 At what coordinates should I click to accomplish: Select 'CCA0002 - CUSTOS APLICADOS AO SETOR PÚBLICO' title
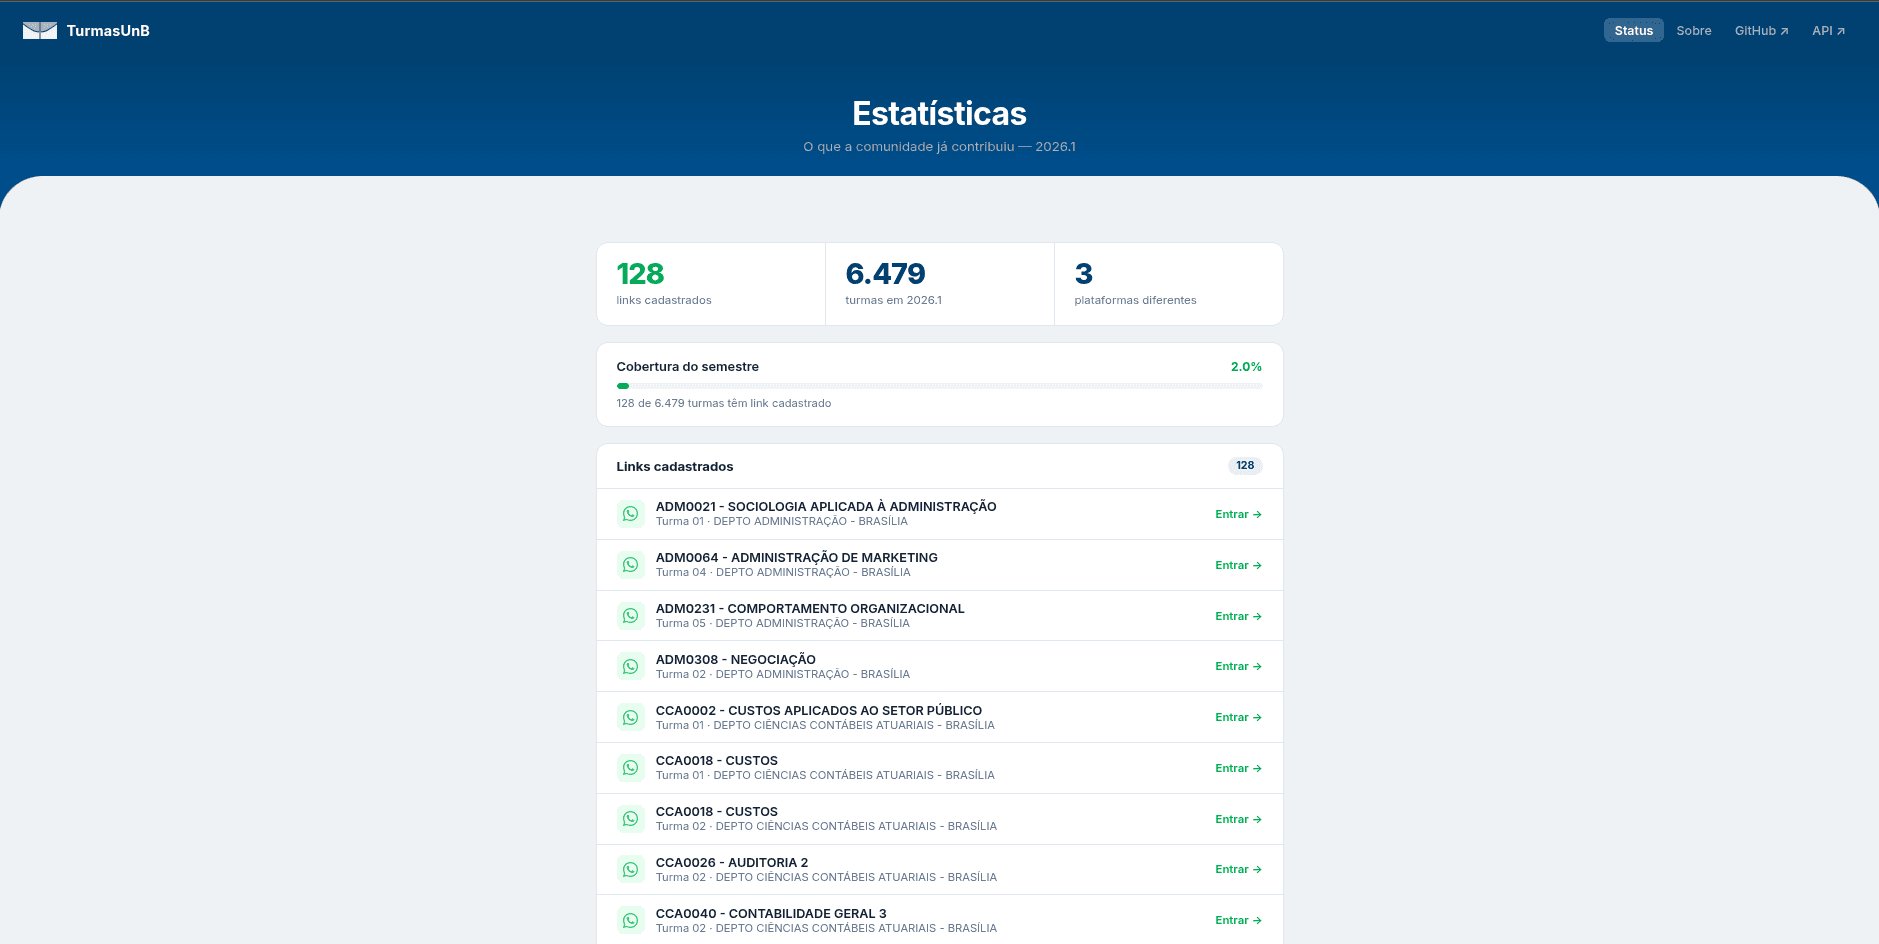click(819, 711)
